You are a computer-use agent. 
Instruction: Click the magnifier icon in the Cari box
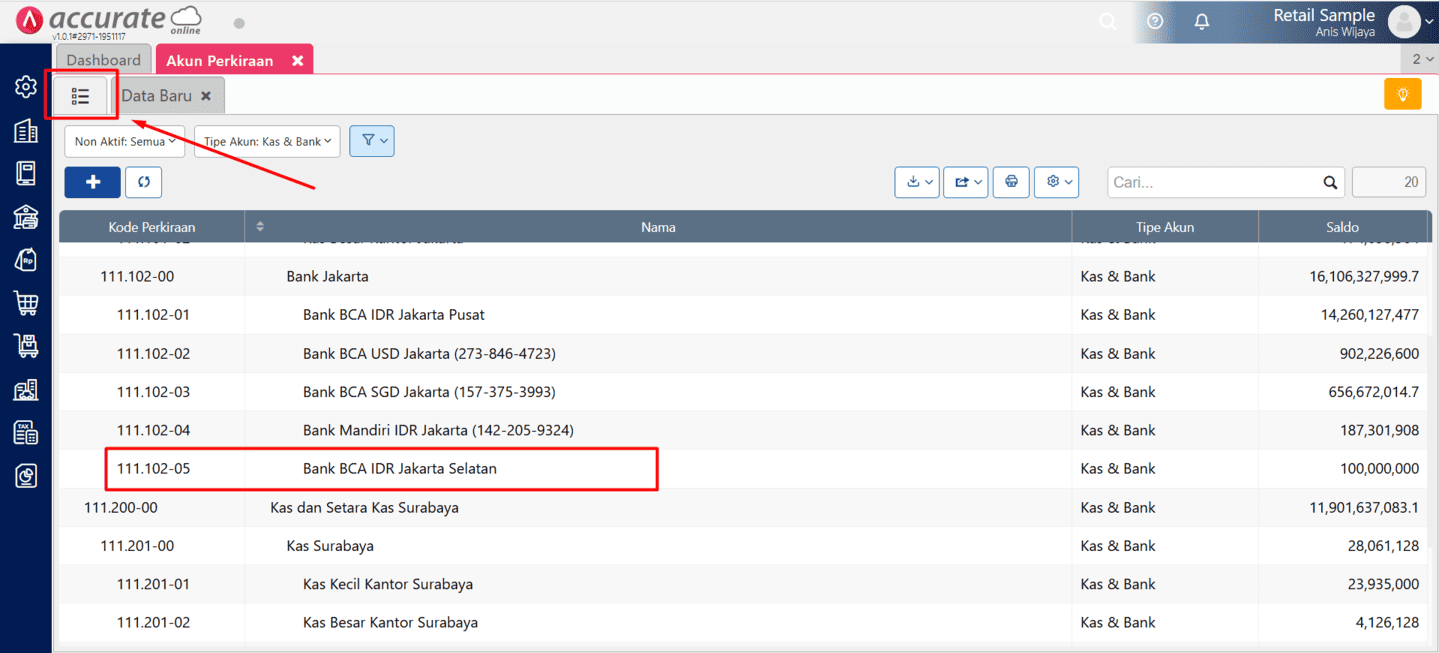coord(1330,183)
